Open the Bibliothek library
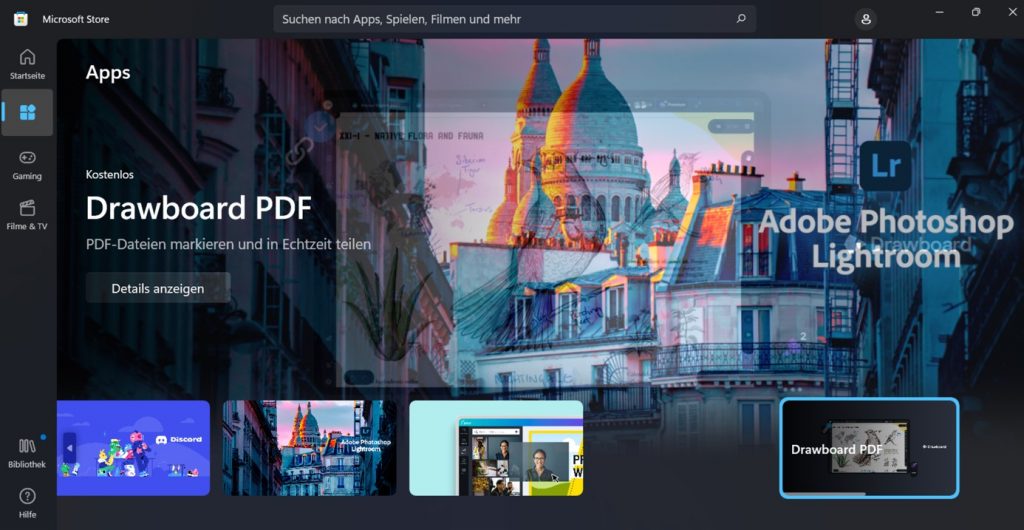The height and width of the screenshot is (530, 1024). coord(27,454)
